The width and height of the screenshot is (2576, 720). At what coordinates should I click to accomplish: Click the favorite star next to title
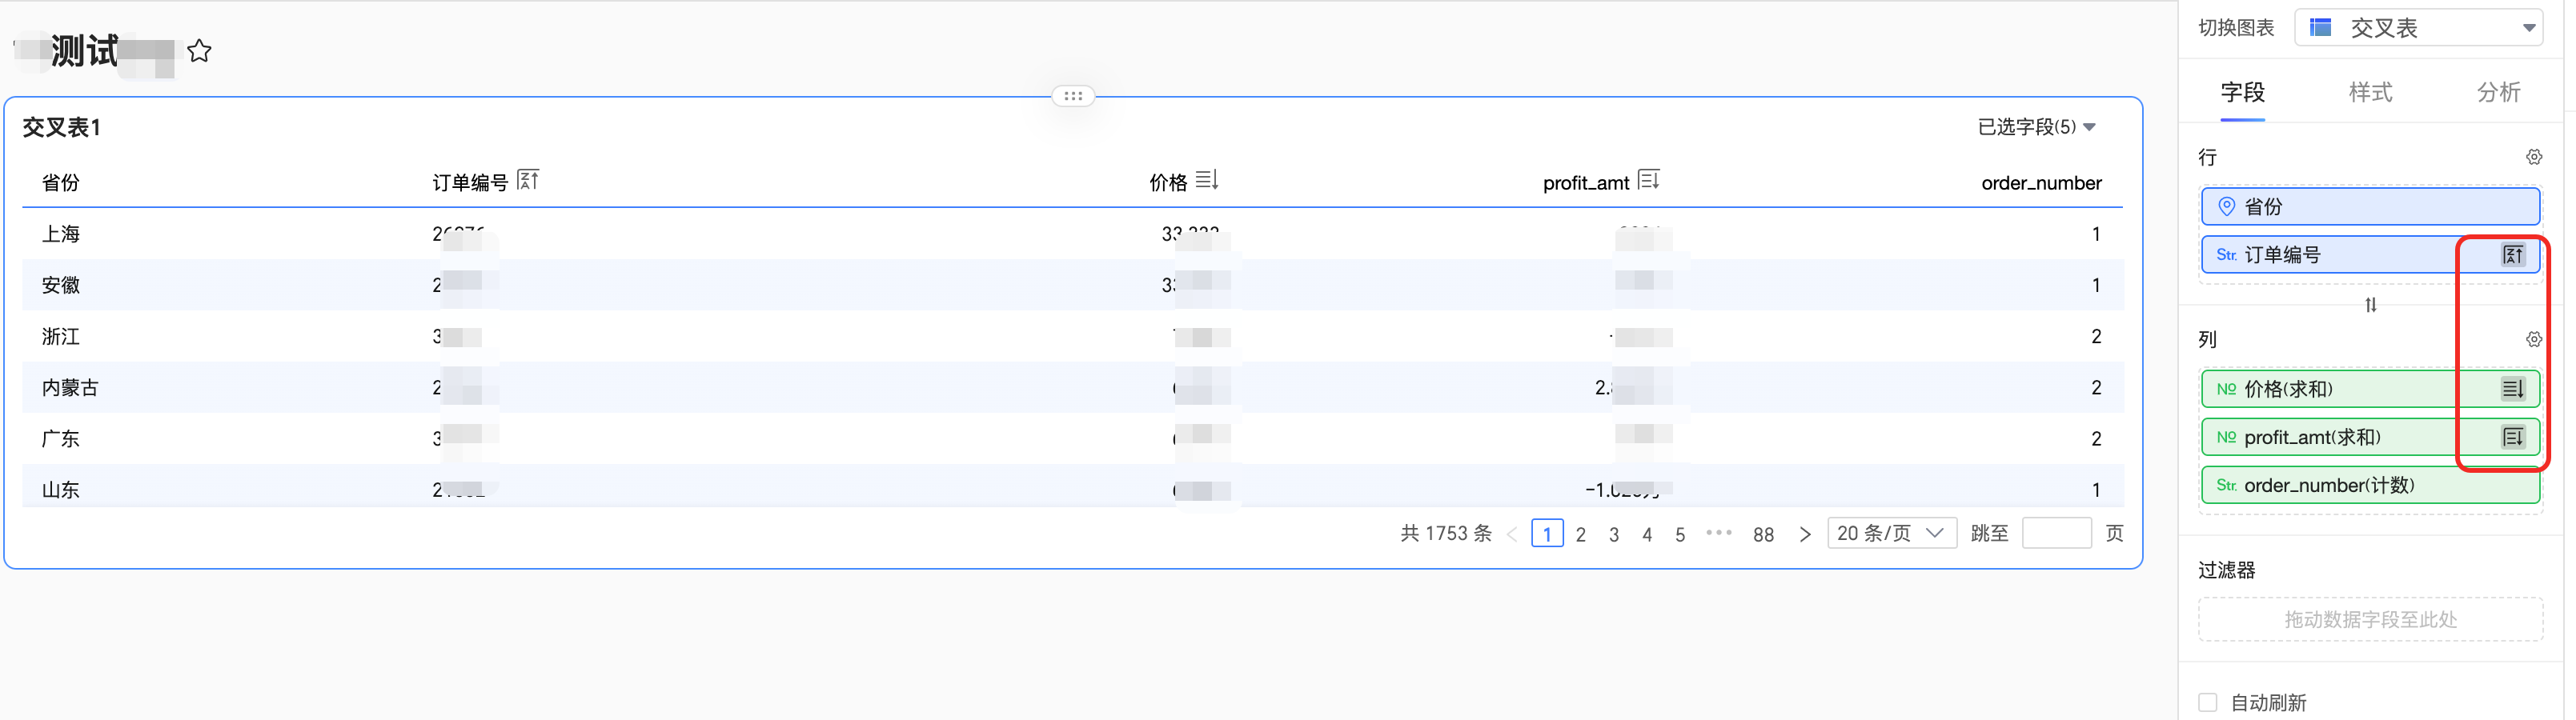click(x=199, y=51)
